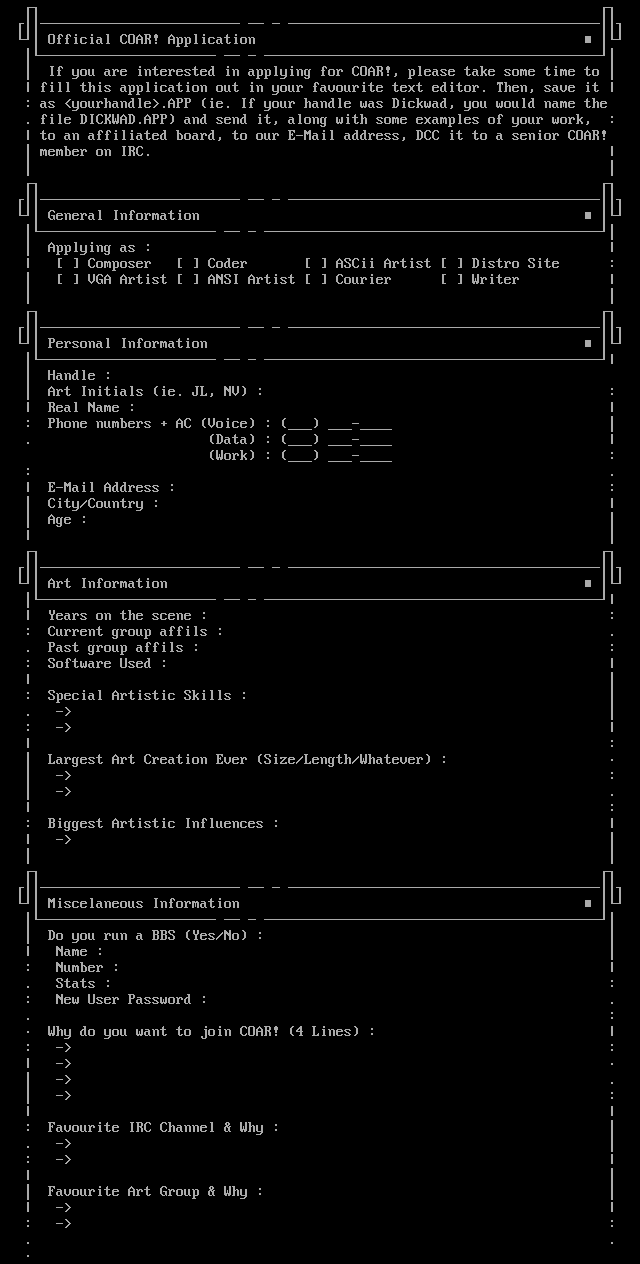This screenshot has width=640, height=1264.
Task: Check the Courier checkbox
Action: pyautogui.click(x=316, y=280)
